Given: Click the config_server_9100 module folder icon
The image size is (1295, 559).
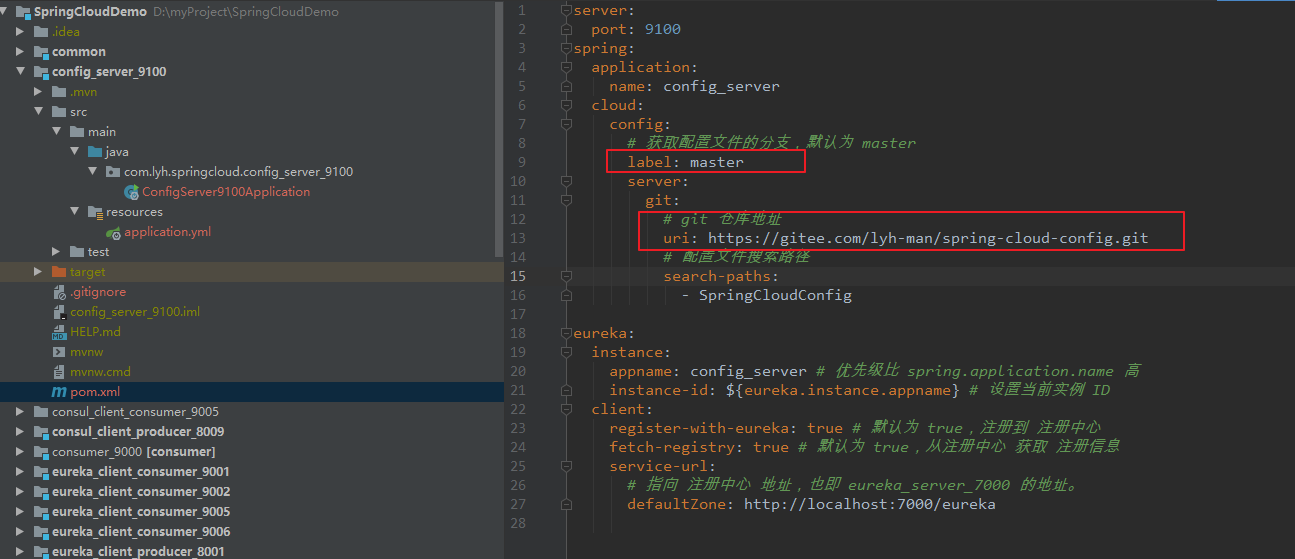Looking at the screenshot, I should point(41,72).
